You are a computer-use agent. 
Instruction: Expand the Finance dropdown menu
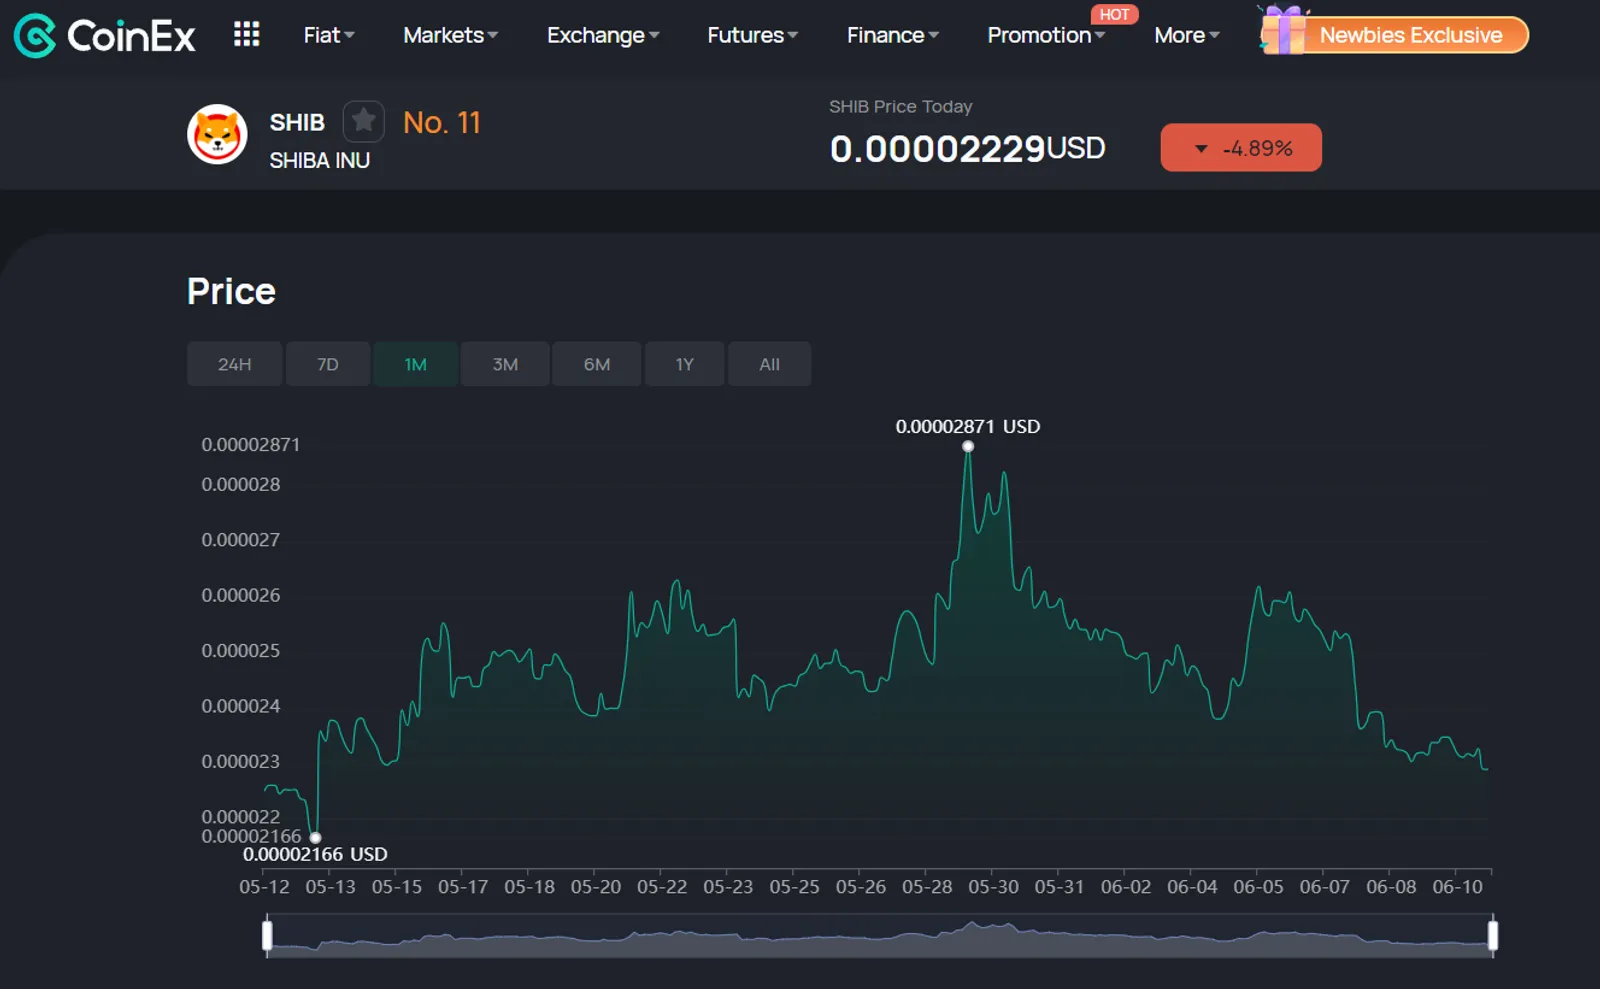pos(893,35)
